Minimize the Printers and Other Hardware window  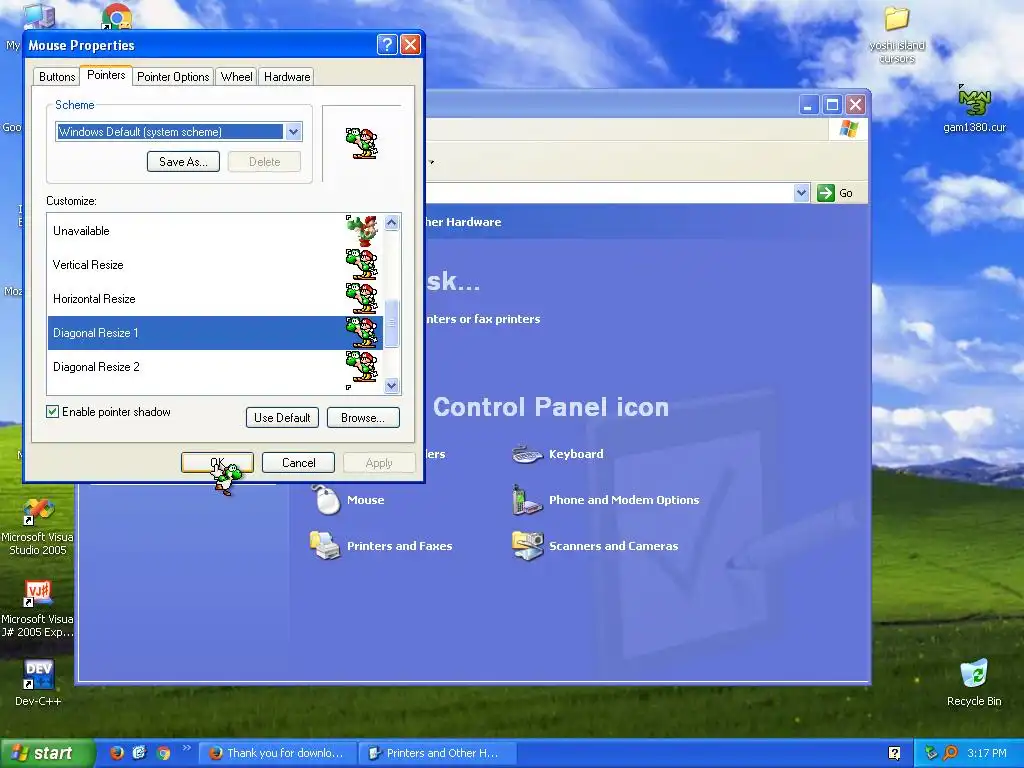pos(808,104)
